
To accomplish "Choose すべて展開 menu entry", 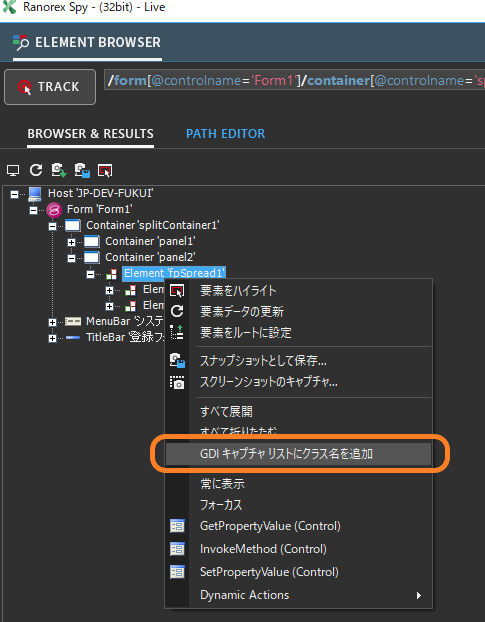I will 299,412.
